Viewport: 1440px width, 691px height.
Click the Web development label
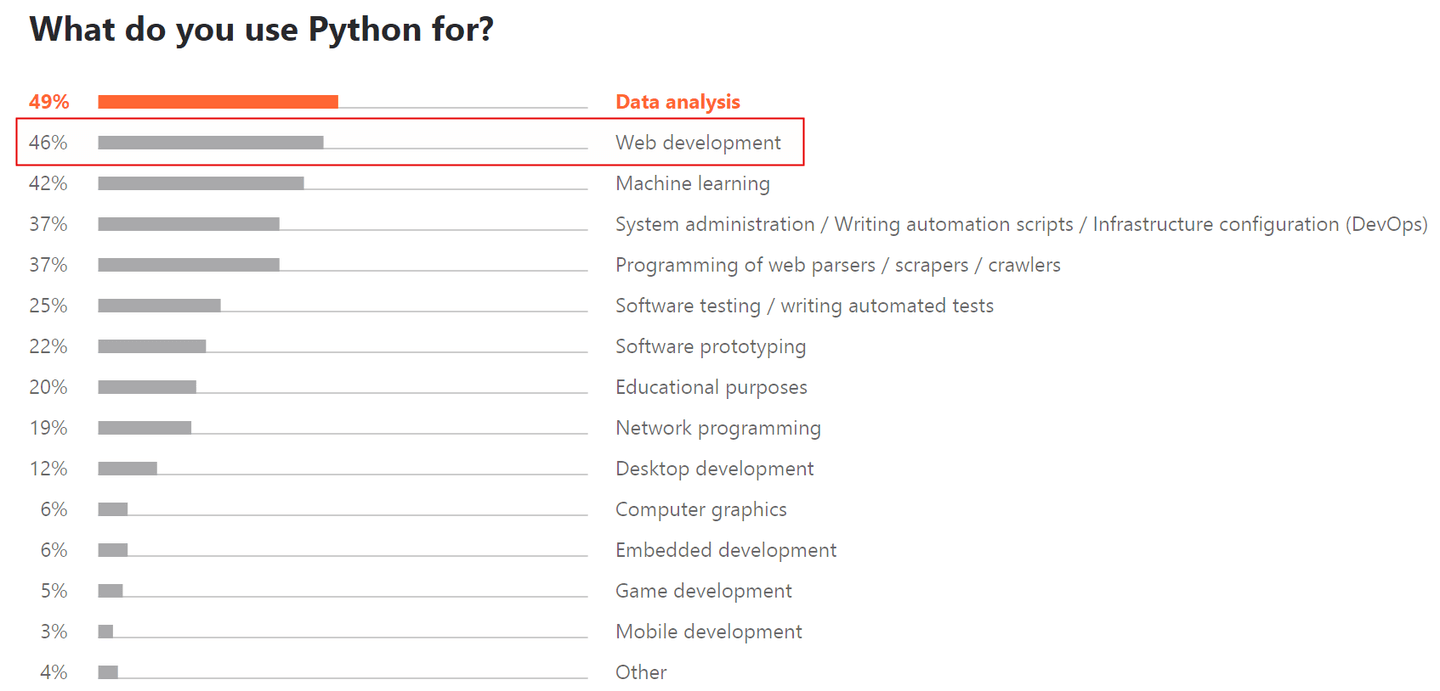pyautogui.click(x=698, y=143)
